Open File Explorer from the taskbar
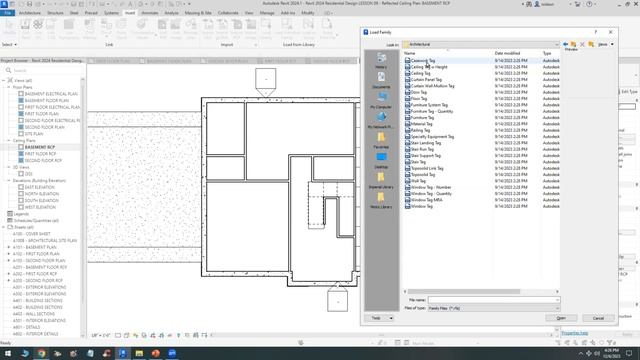Screen dimensions: 640x360 point(139,353)
